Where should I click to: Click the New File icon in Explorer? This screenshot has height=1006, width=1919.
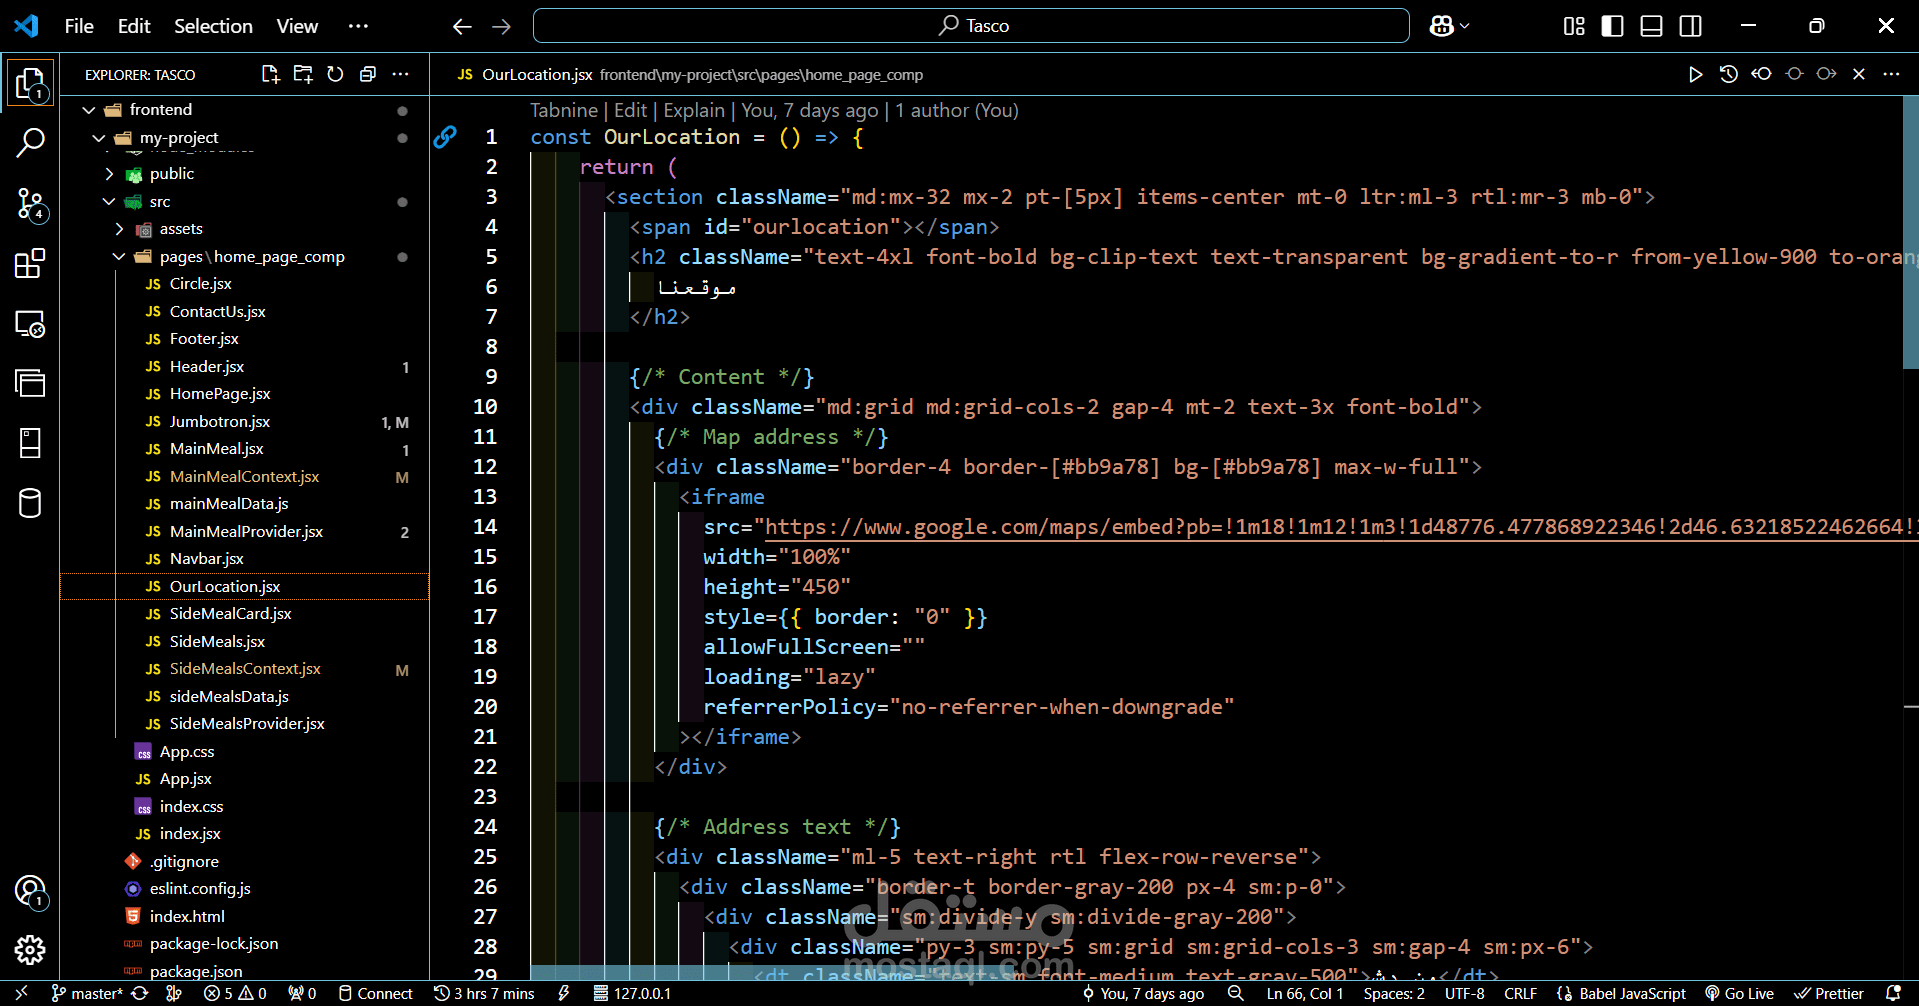pyautogui.click(x=270, y=74)
